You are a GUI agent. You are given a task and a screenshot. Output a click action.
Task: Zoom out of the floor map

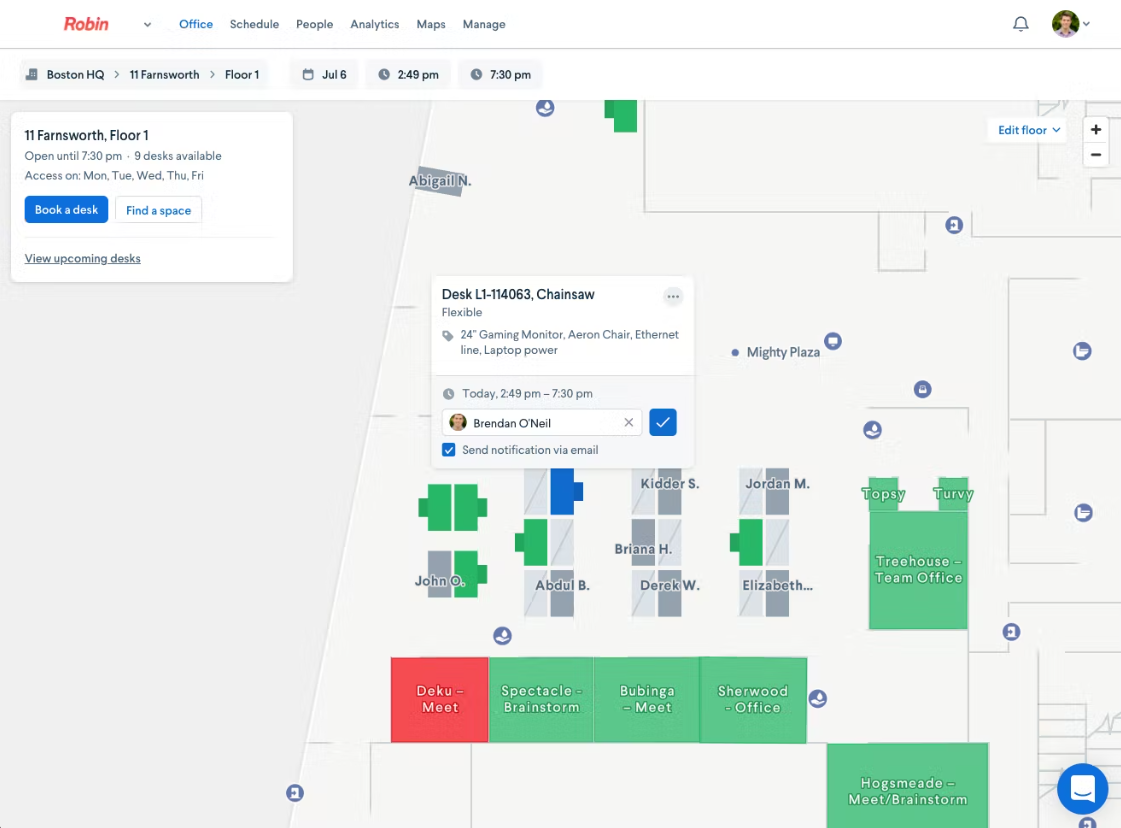[x=1095, y=154]
